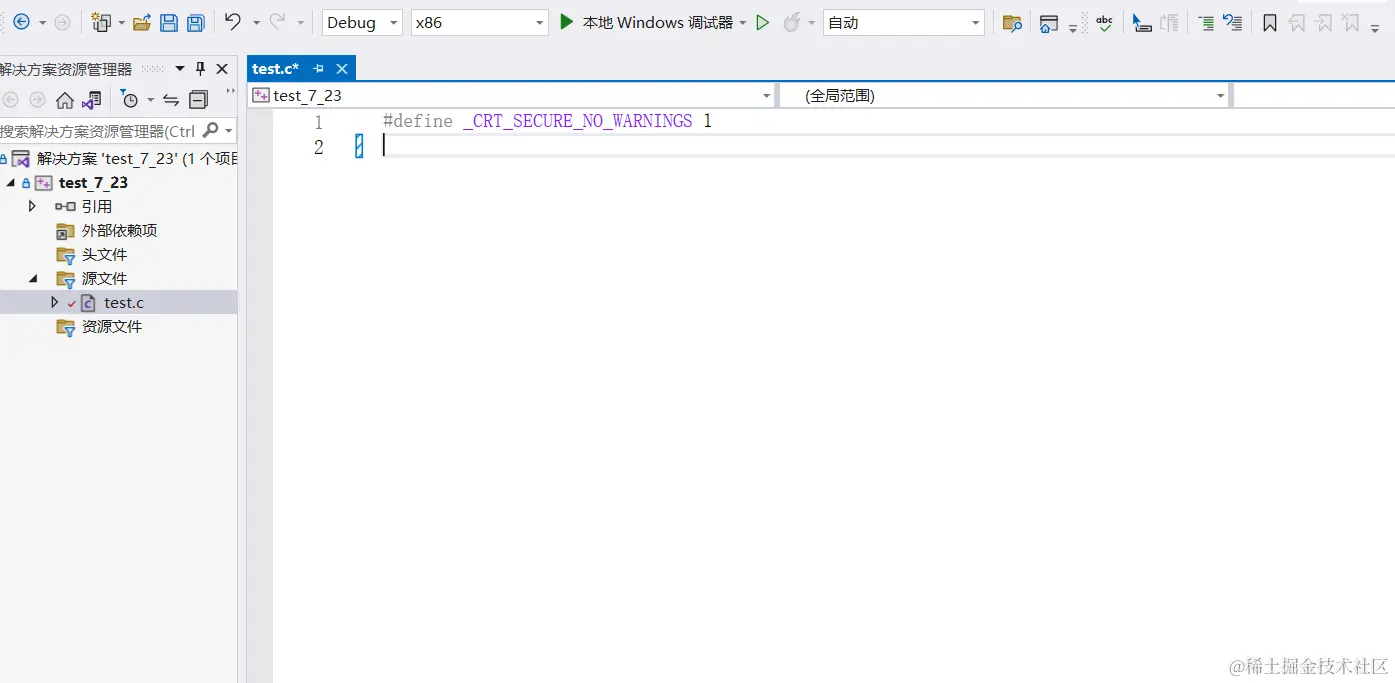Sync with active document arrows icon

point(171,100)
